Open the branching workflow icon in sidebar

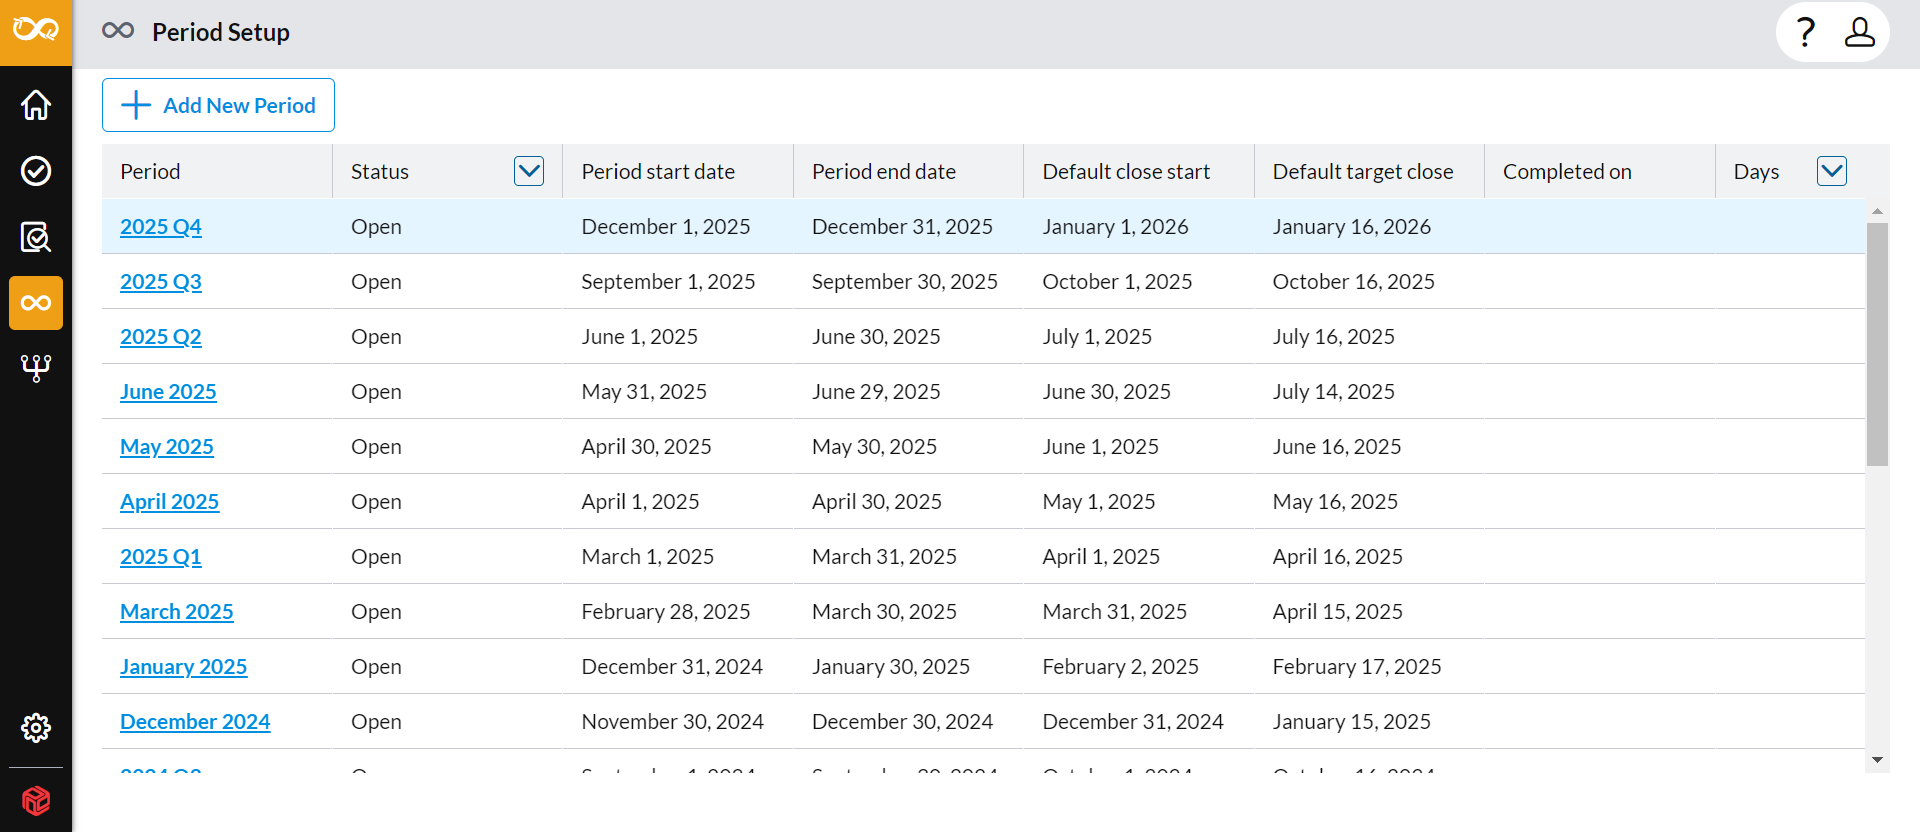tap(36, 369)
